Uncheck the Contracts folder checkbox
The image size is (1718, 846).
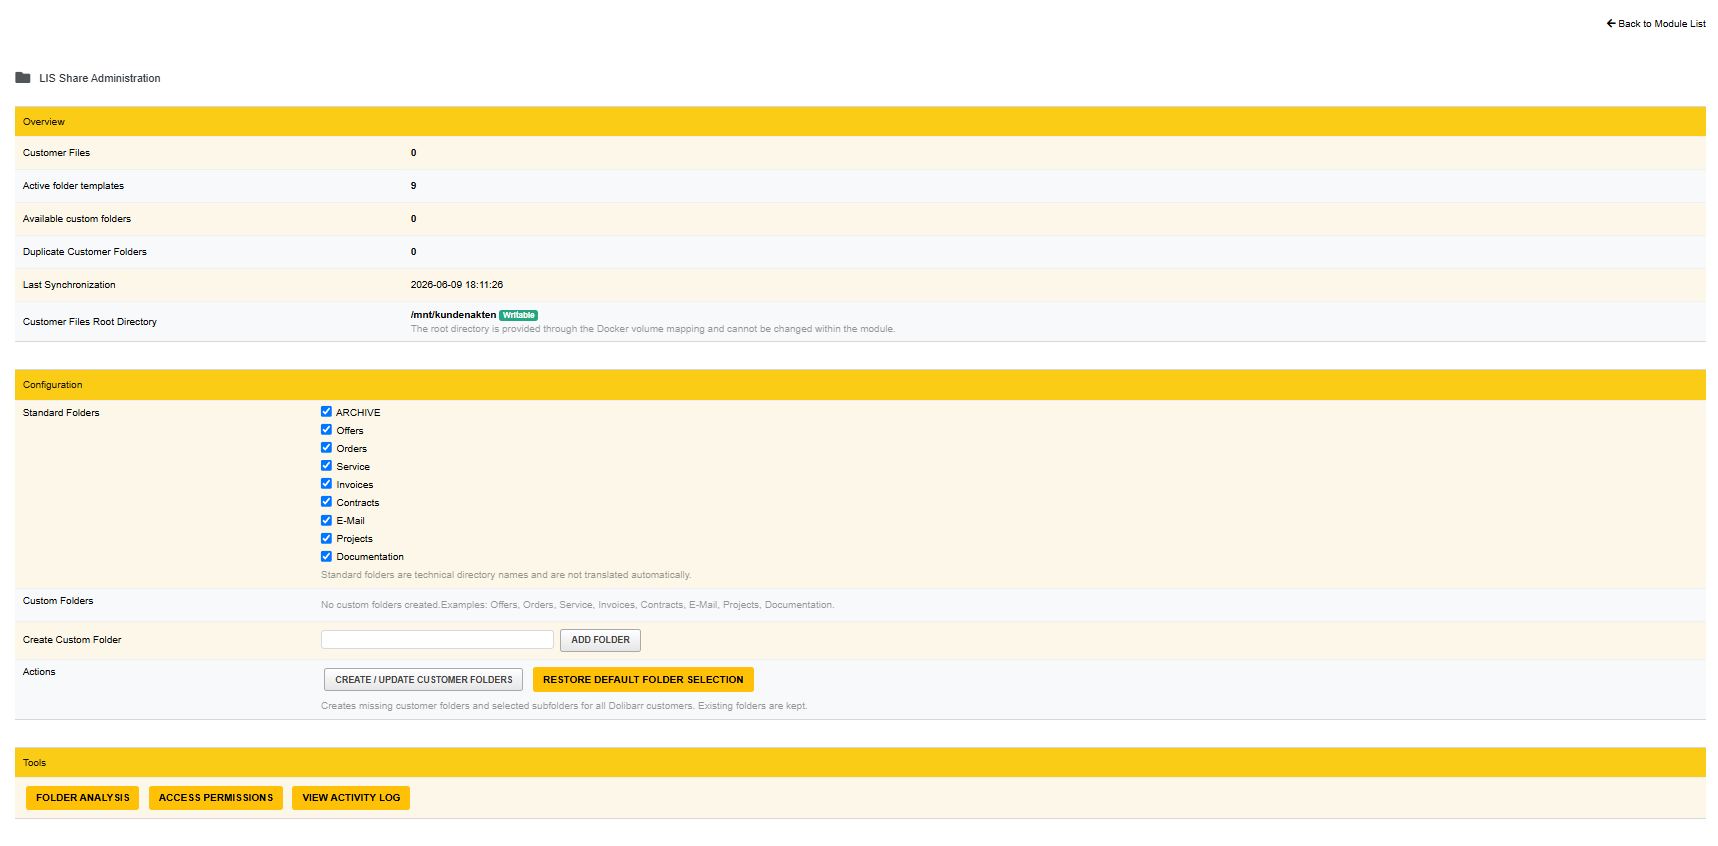coord(326,501)
